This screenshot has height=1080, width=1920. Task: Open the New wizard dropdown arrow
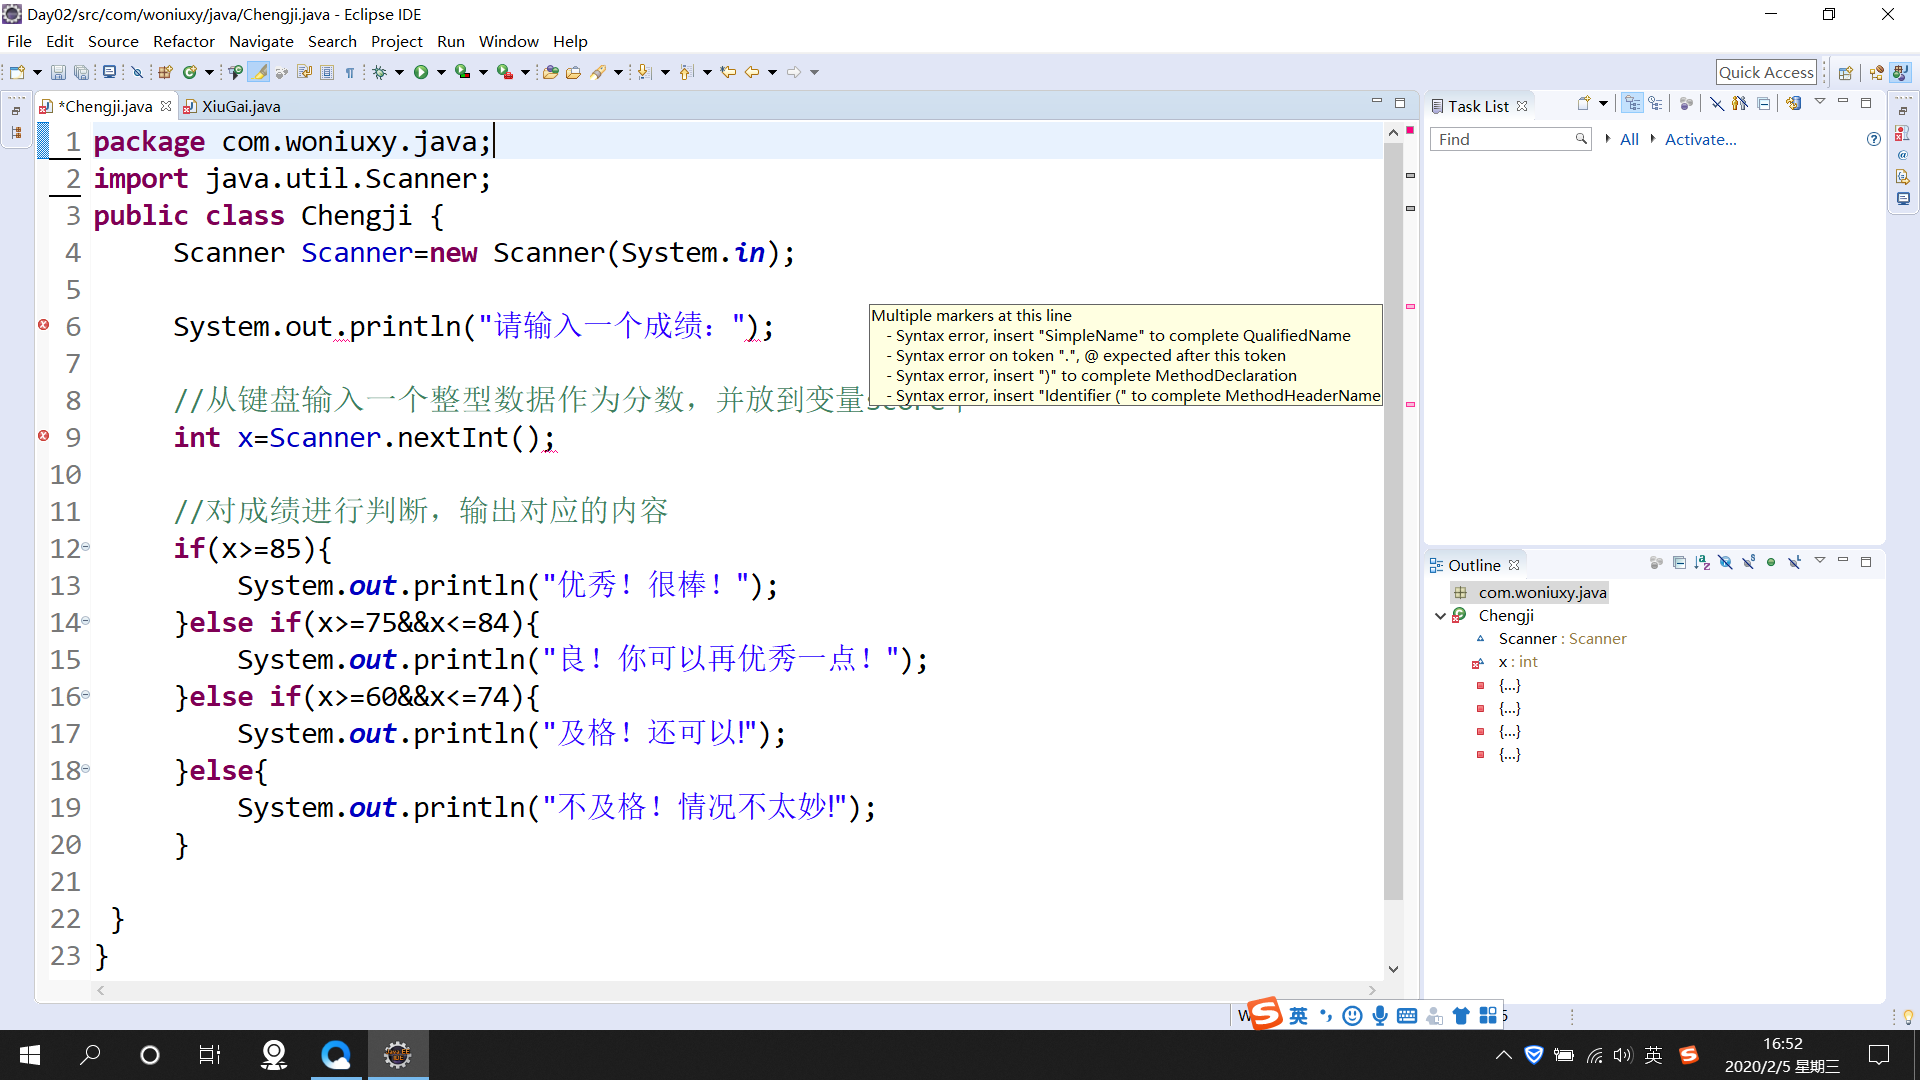[37, 72]
